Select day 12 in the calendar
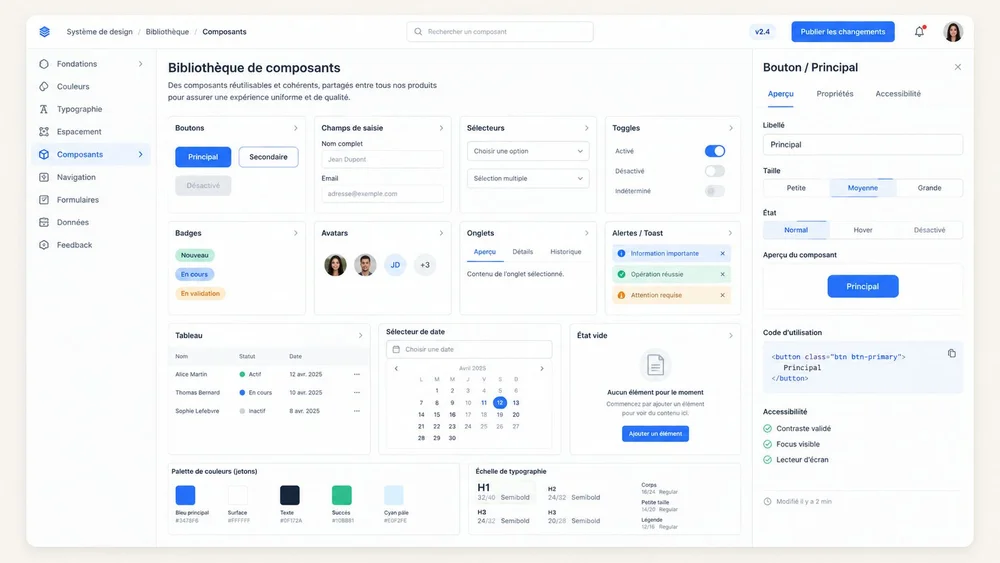1000x563 pixels. point(500,402)
